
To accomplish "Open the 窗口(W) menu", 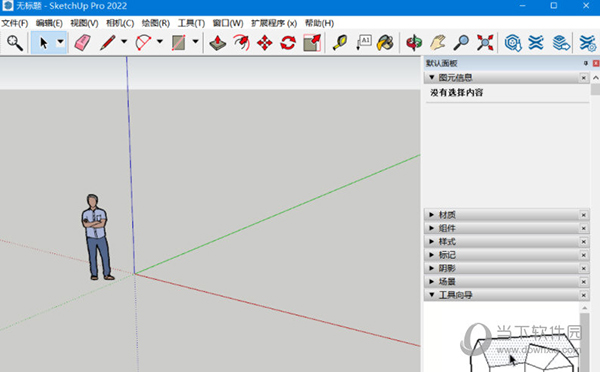I will coord(228,23).
